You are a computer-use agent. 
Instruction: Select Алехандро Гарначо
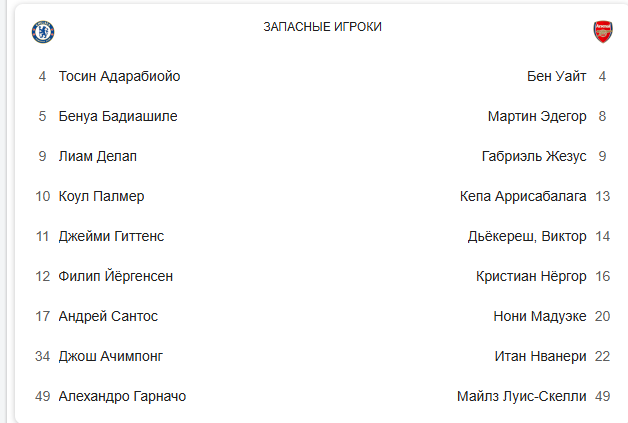[122, 396]
